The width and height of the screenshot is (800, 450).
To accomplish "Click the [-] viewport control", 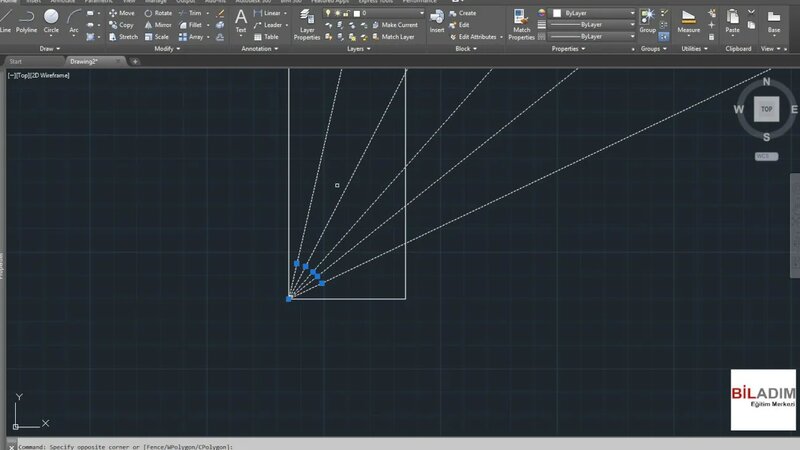I will [x=12, y=76].
